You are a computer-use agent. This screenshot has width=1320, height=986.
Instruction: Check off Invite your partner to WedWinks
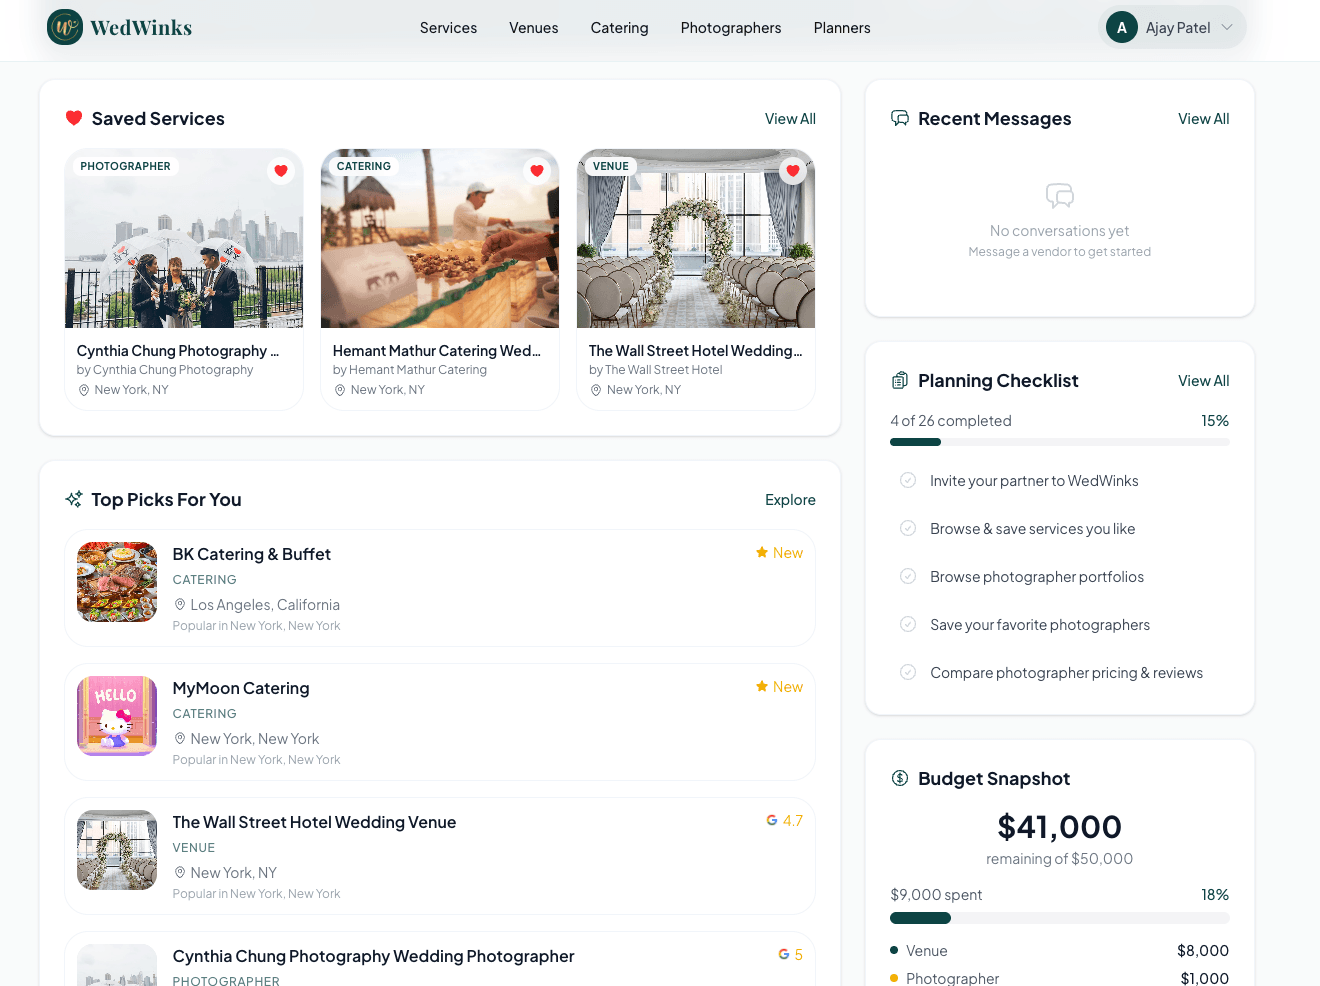click(x=908, y=480)
